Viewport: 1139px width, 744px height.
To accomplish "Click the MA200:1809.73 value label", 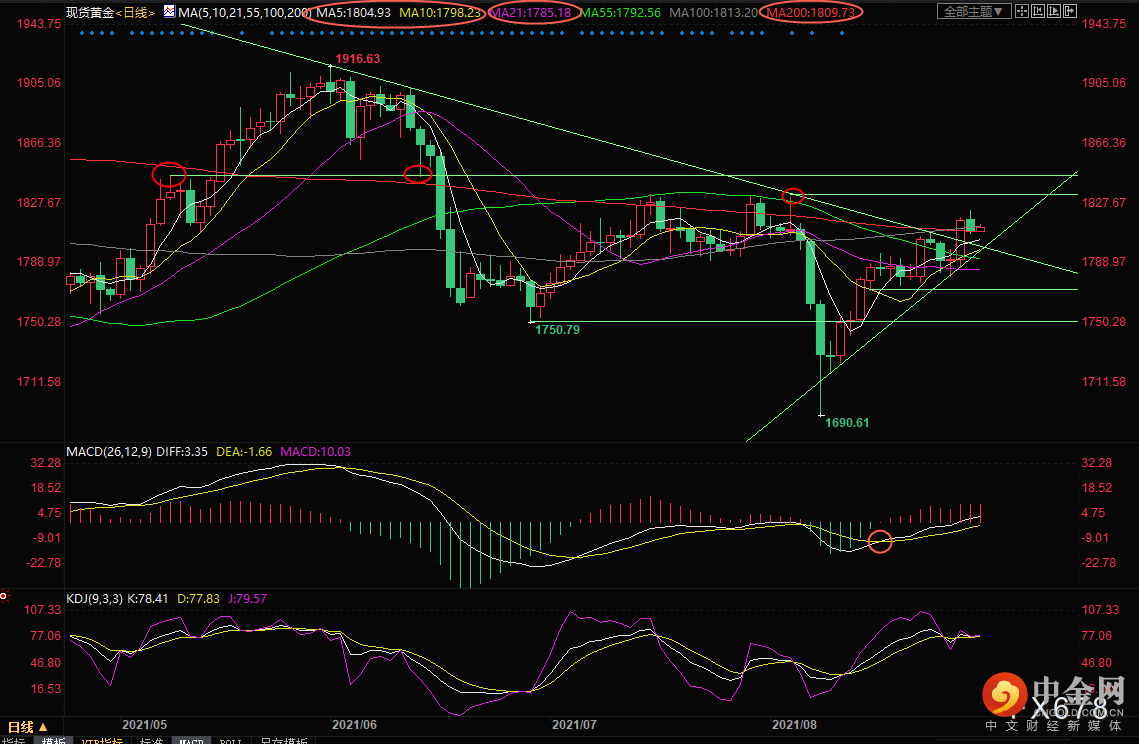I will 811,12.
